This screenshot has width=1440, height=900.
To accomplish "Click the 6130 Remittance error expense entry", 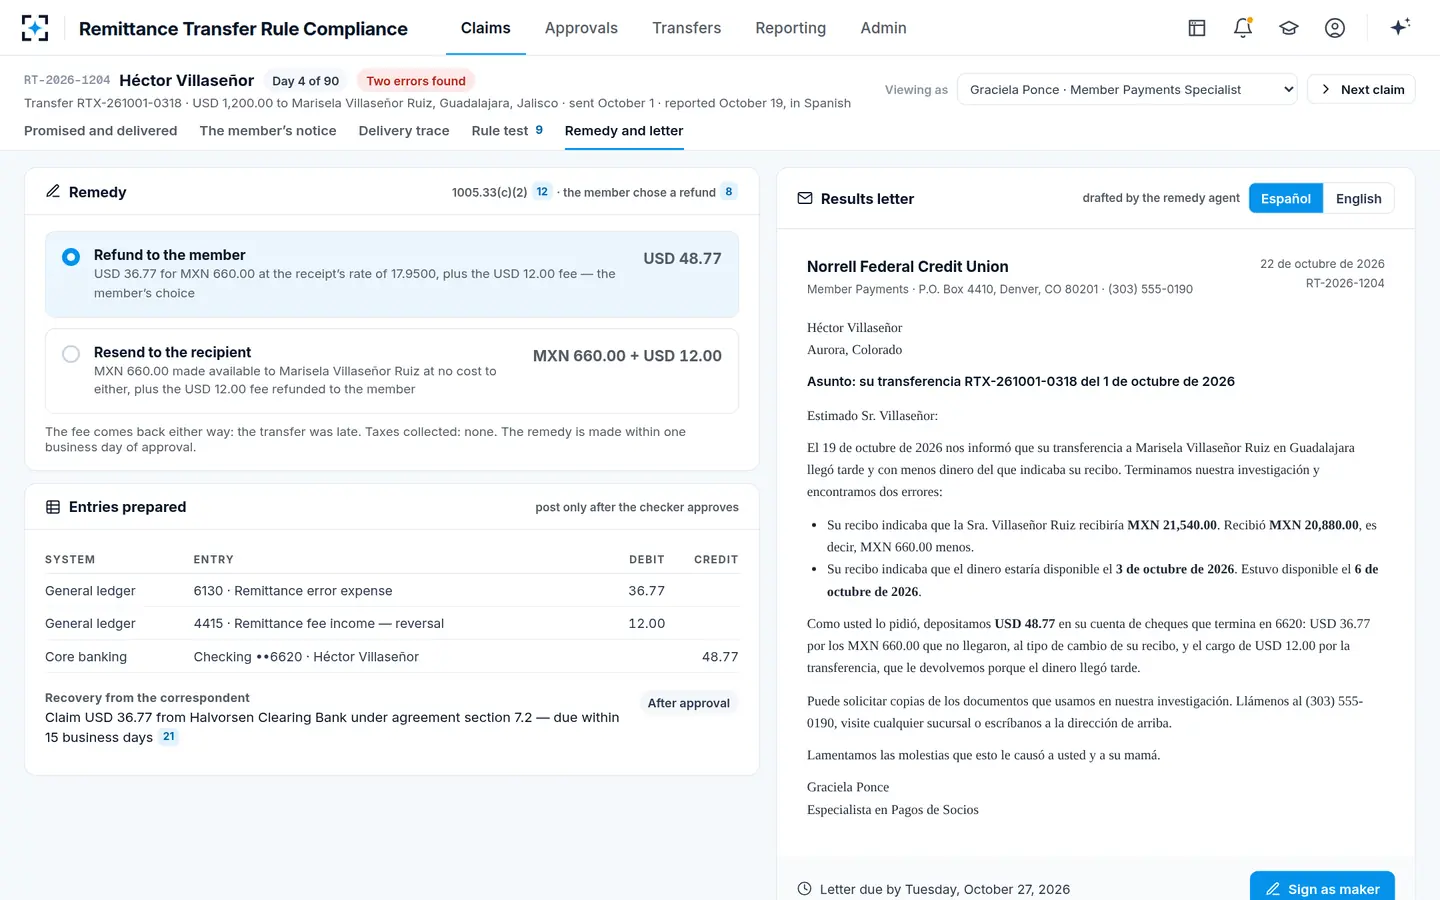I will coord(293,591).
